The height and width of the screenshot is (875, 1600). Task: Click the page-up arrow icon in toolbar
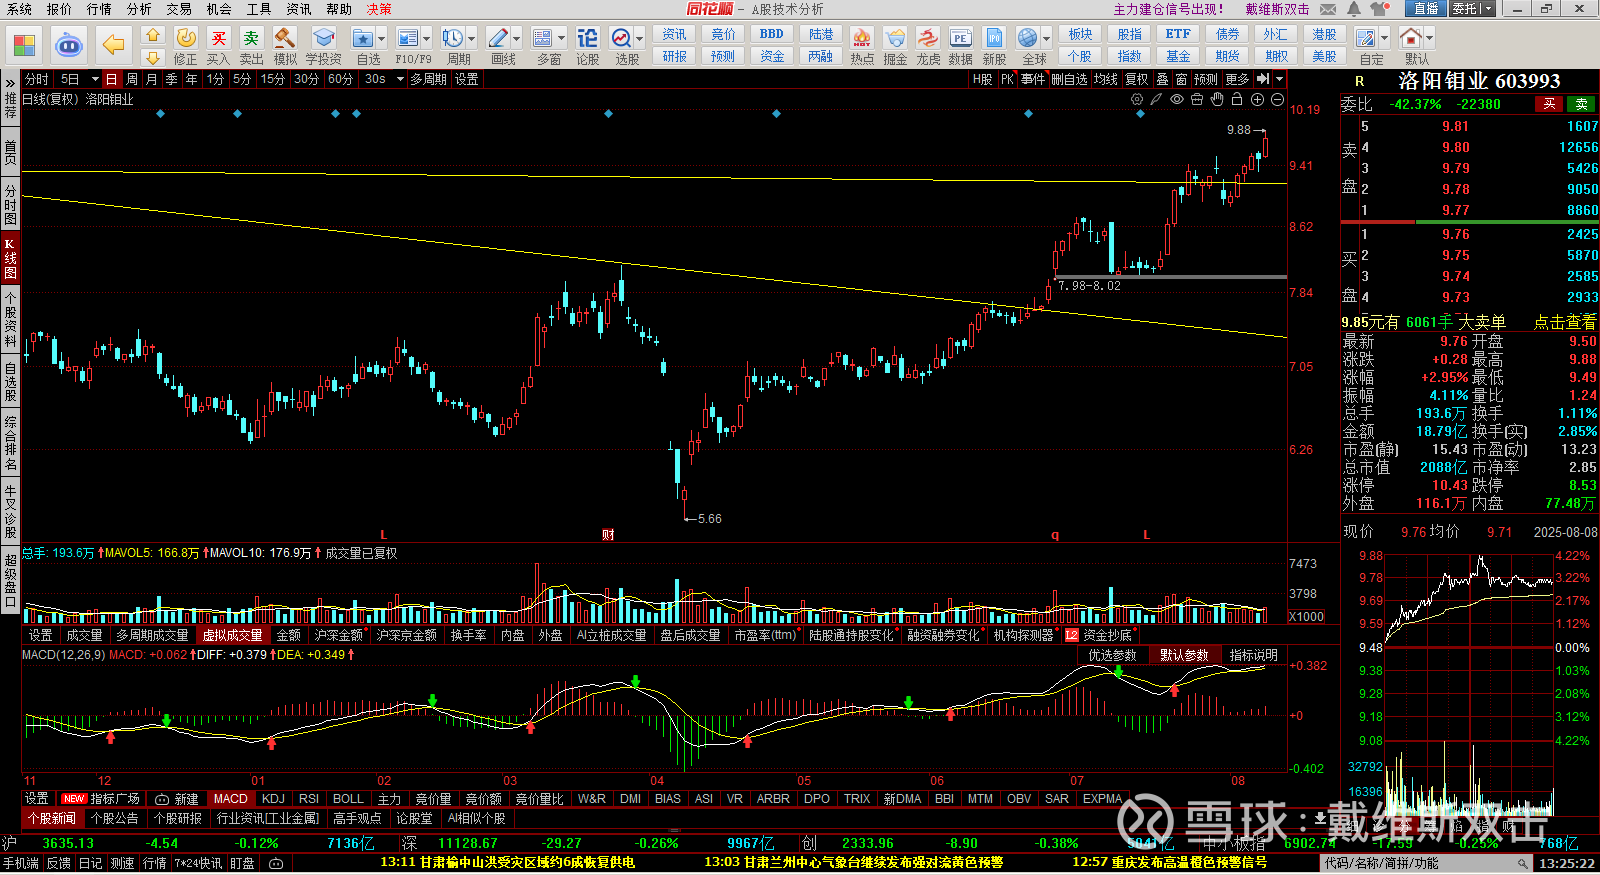tap(152, 36)
